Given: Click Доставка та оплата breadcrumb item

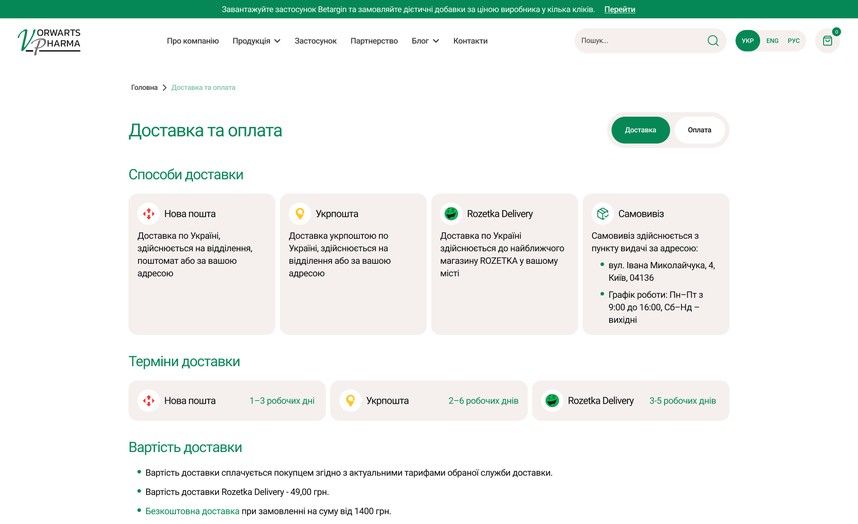Looking at the screenshot, I should pos(203,88).
